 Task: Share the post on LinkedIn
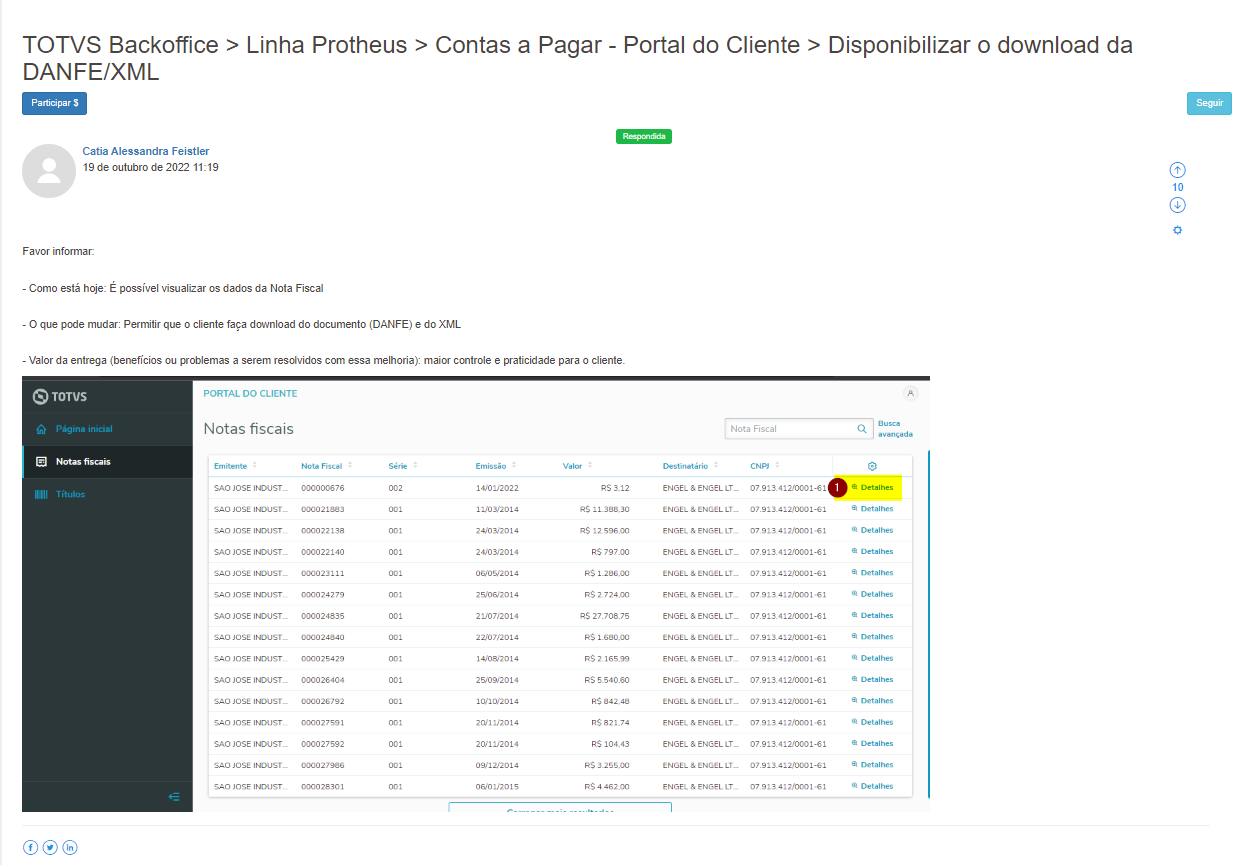[70, 847]
